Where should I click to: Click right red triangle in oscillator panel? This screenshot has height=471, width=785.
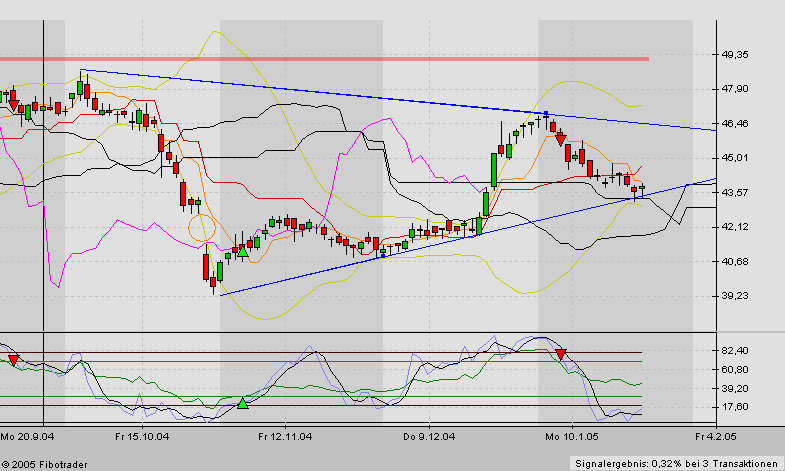click(561, 354)
